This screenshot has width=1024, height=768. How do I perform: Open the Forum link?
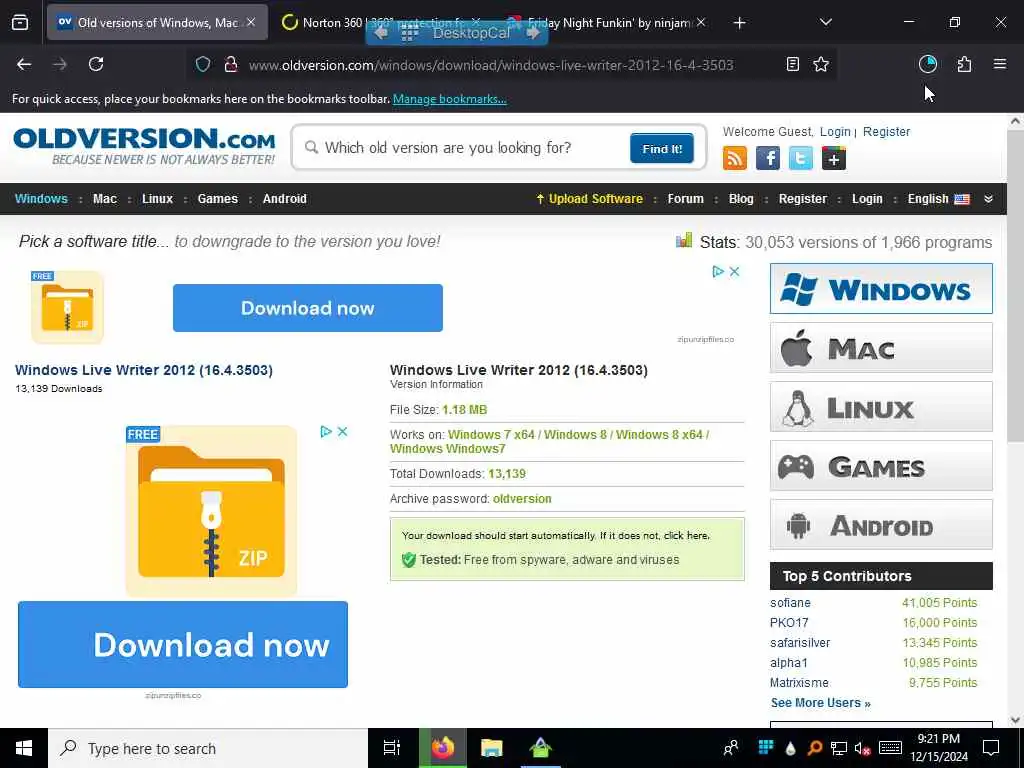[x=686, y=199]
